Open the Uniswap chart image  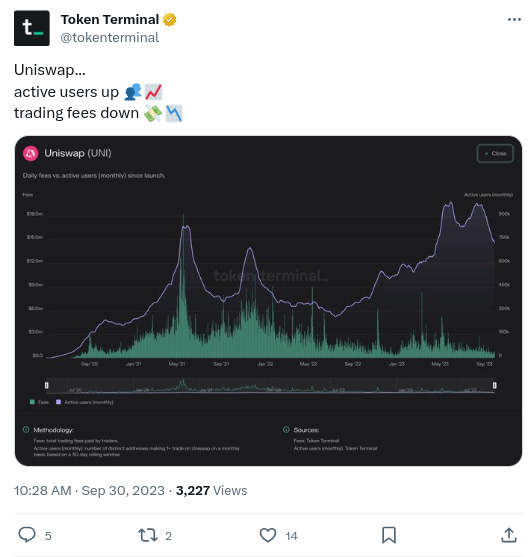[x=268, y=301]
